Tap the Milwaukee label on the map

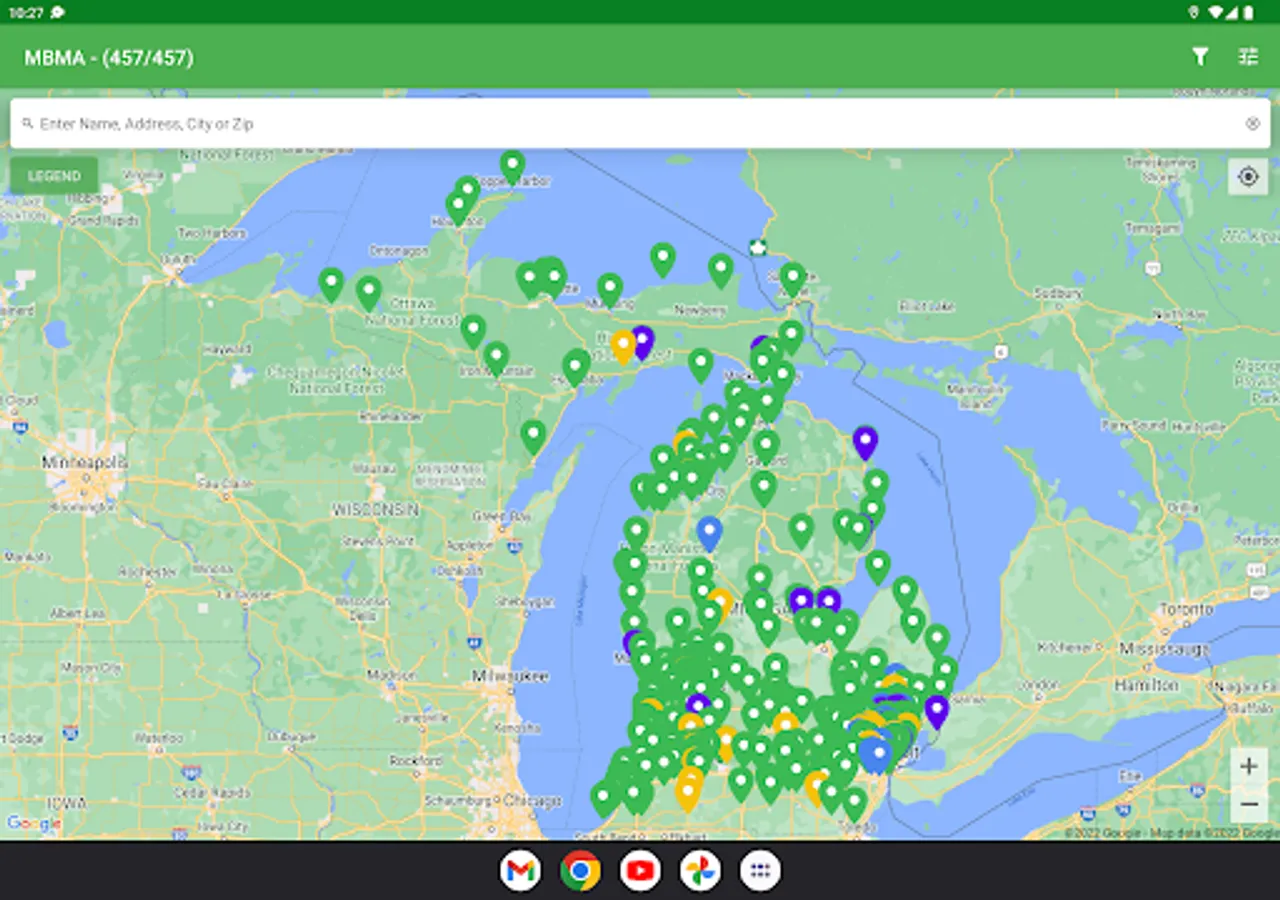click(511, 676)
